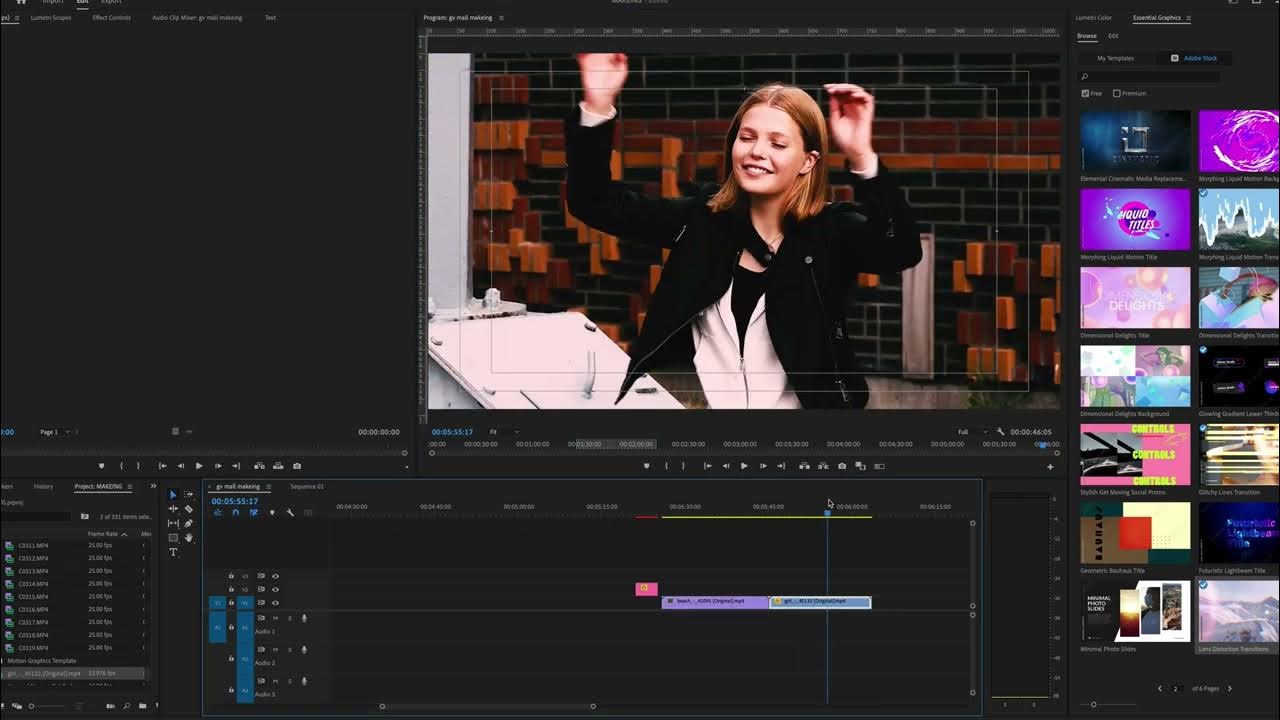Select My Templates button

coord(1115,58)
